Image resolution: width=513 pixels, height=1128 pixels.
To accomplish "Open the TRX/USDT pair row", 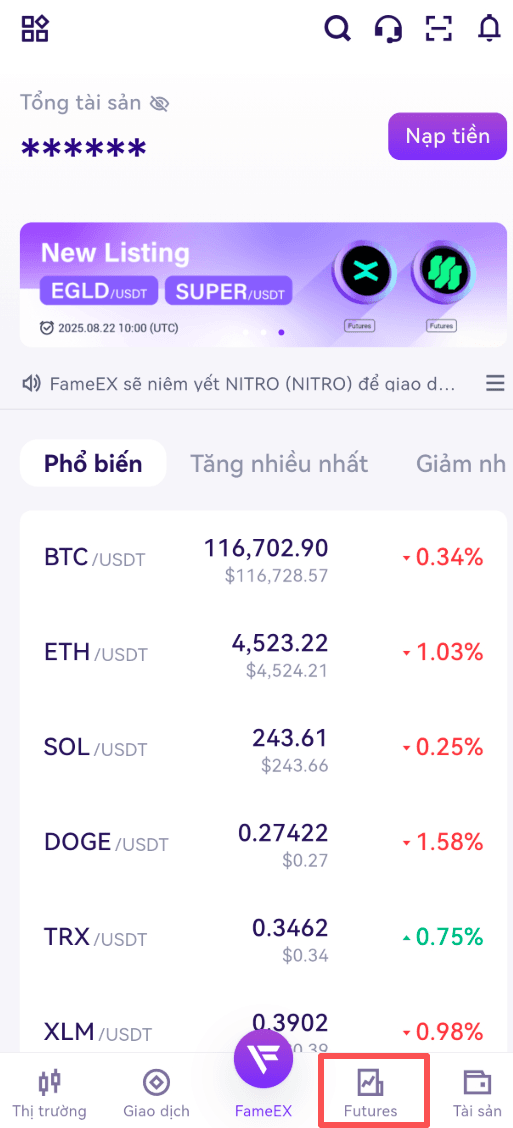I will tap(263, 938).
